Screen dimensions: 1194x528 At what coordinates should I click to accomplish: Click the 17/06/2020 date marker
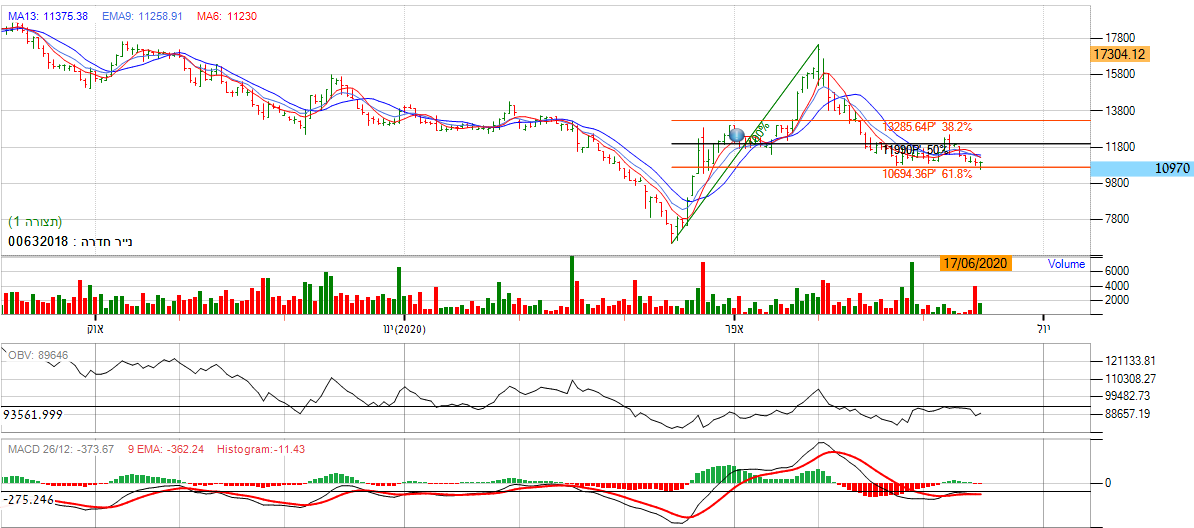[974, 264]
